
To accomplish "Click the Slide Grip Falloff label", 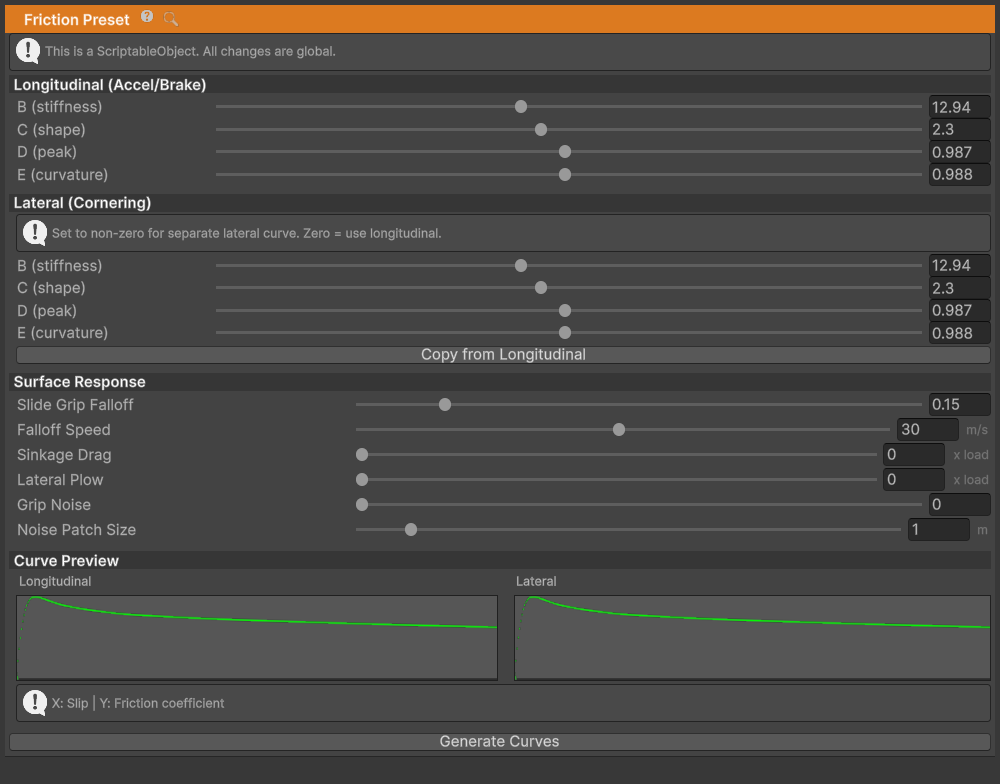I will click(x=75, y=405).
